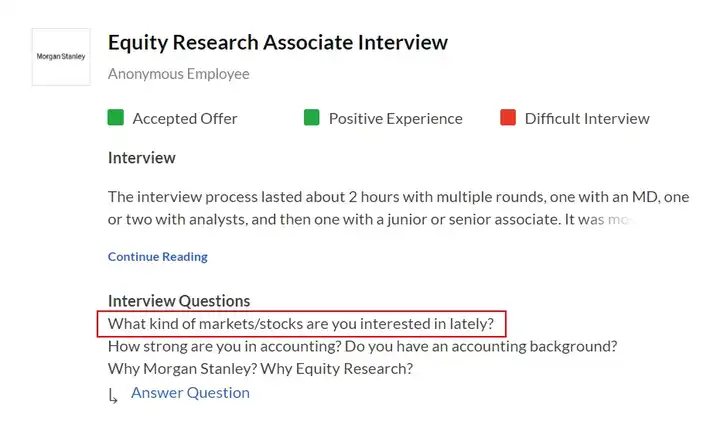This screenshot has height=425, width=720.
Task: Open the Equity Research Associate Interview title
Action: [x=277, y=42]
